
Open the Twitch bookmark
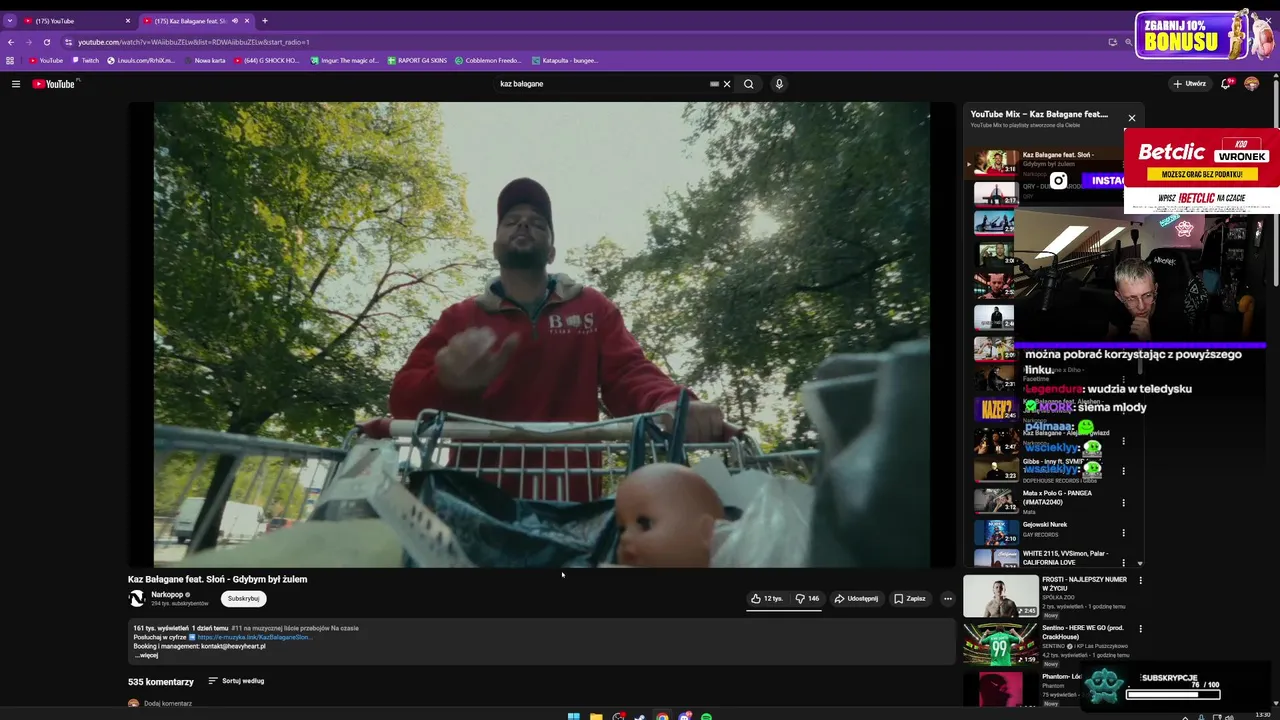tap(86, 60)
